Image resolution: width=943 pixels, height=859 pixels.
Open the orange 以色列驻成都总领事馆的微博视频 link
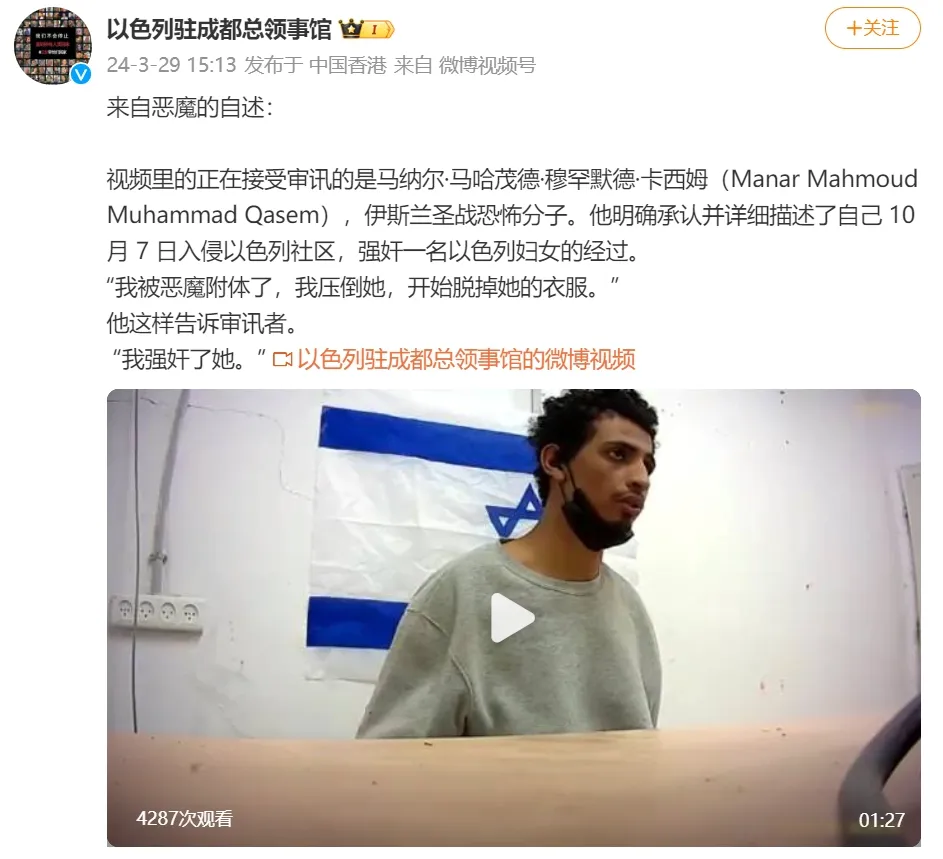(466, 359)
